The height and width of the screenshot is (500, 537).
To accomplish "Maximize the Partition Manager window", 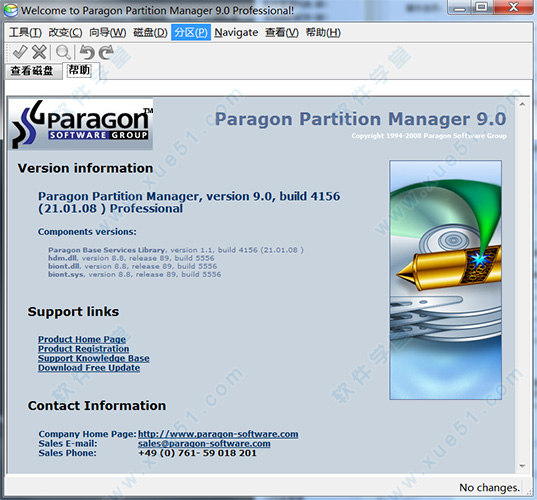I will click(482, 8).
